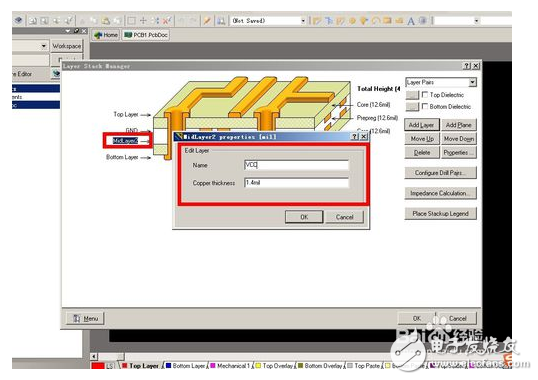Click the red LS color swatch

98,366
